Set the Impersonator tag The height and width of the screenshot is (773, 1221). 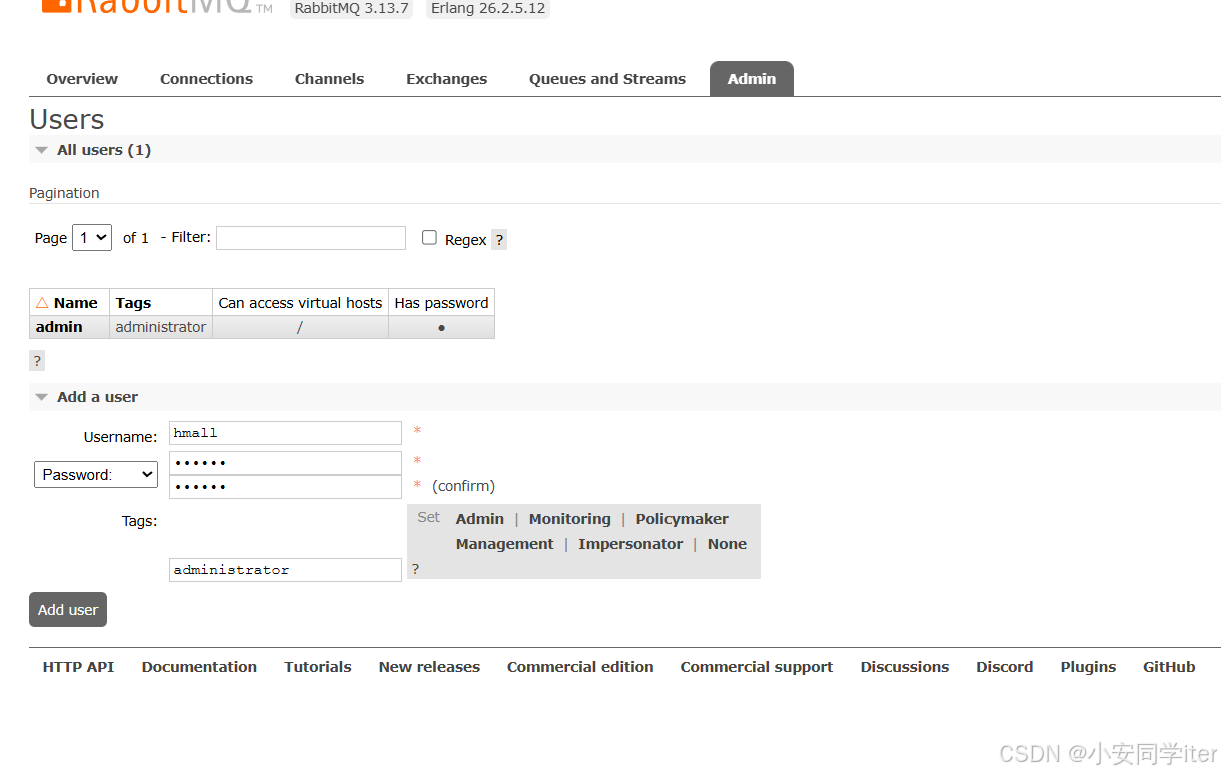(630, 544)
